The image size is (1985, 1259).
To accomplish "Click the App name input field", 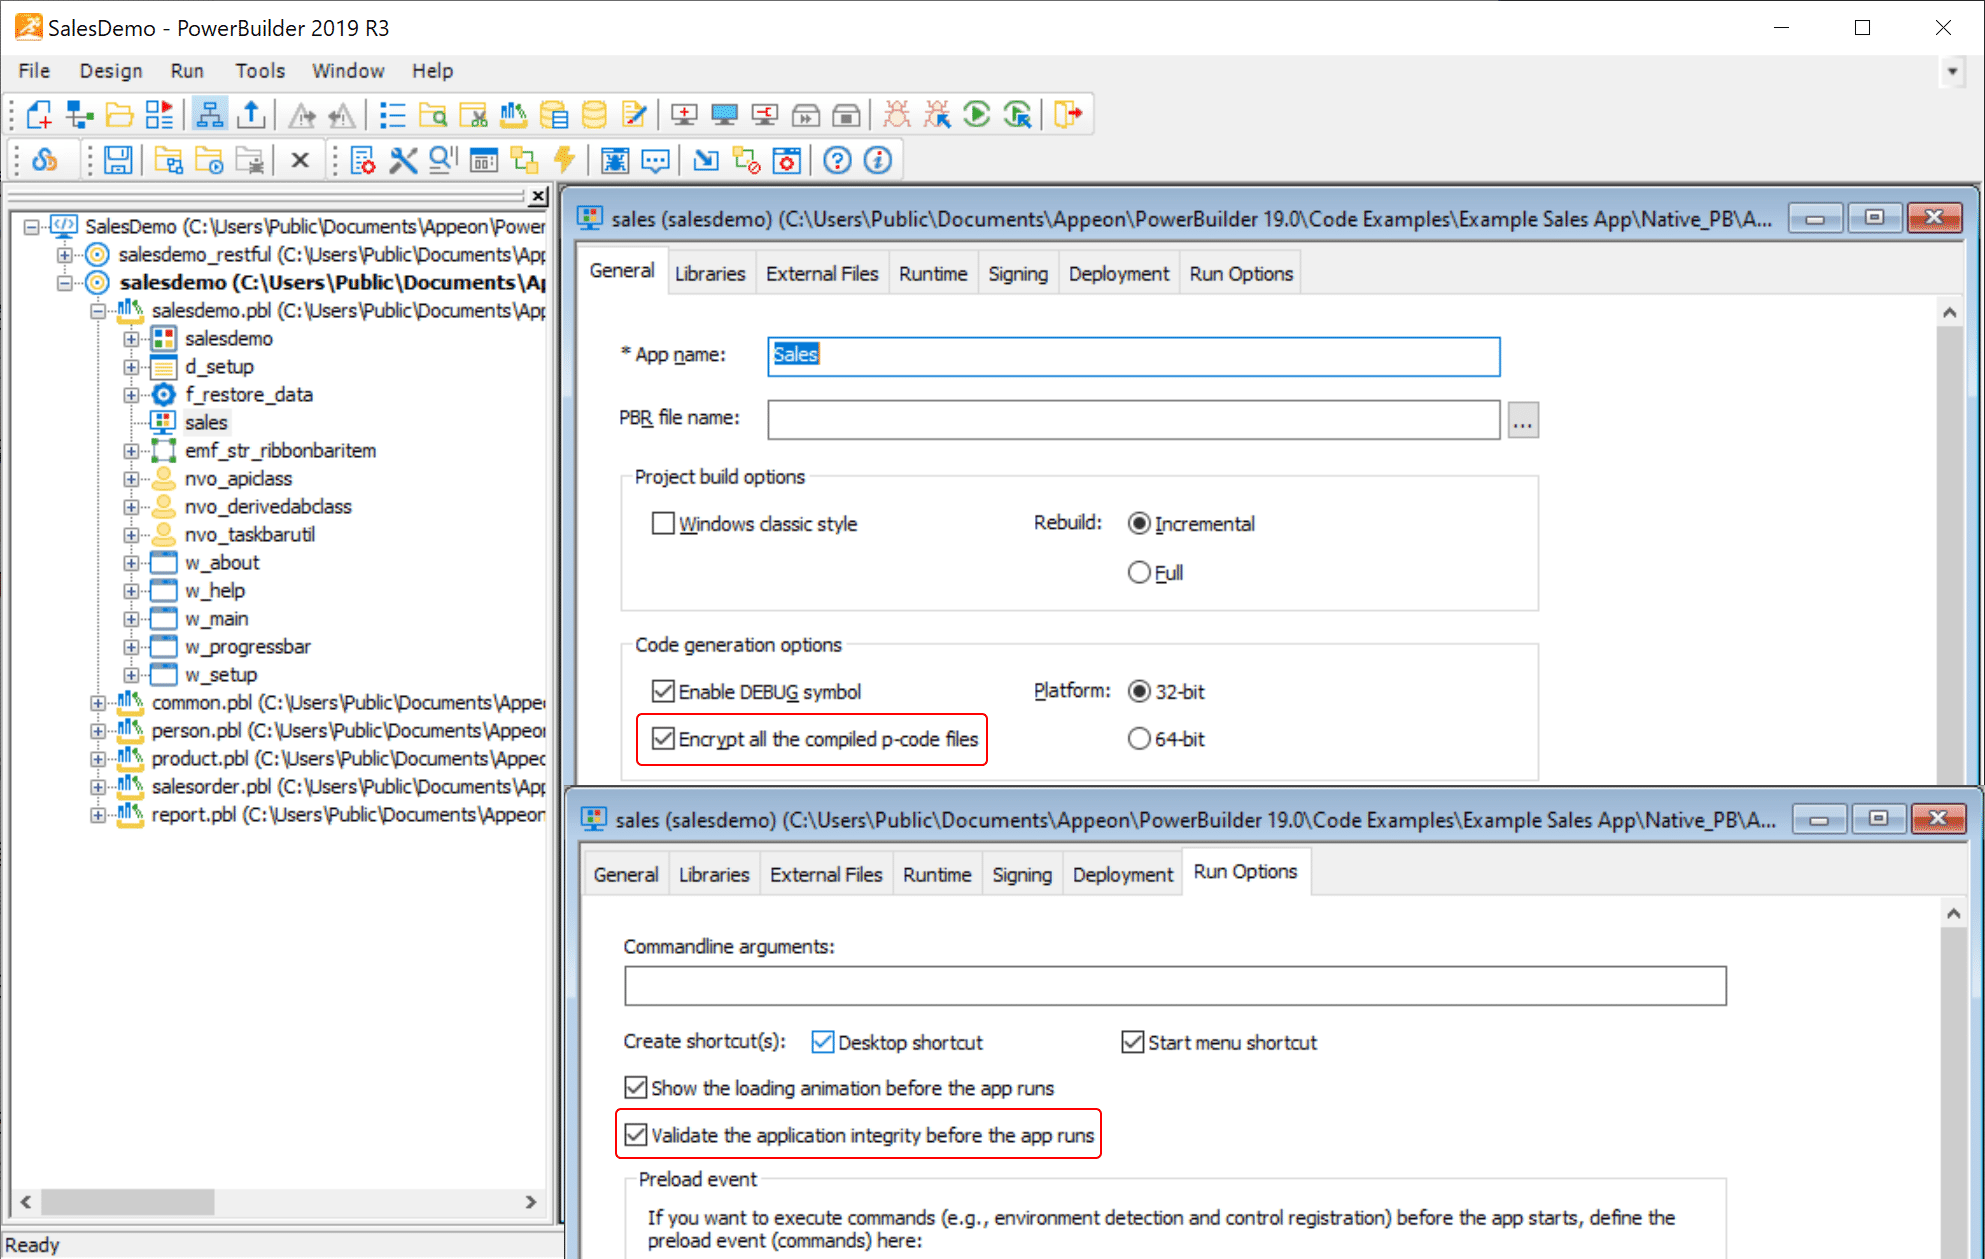I will pyautogui.click(x=1134, y=356).
